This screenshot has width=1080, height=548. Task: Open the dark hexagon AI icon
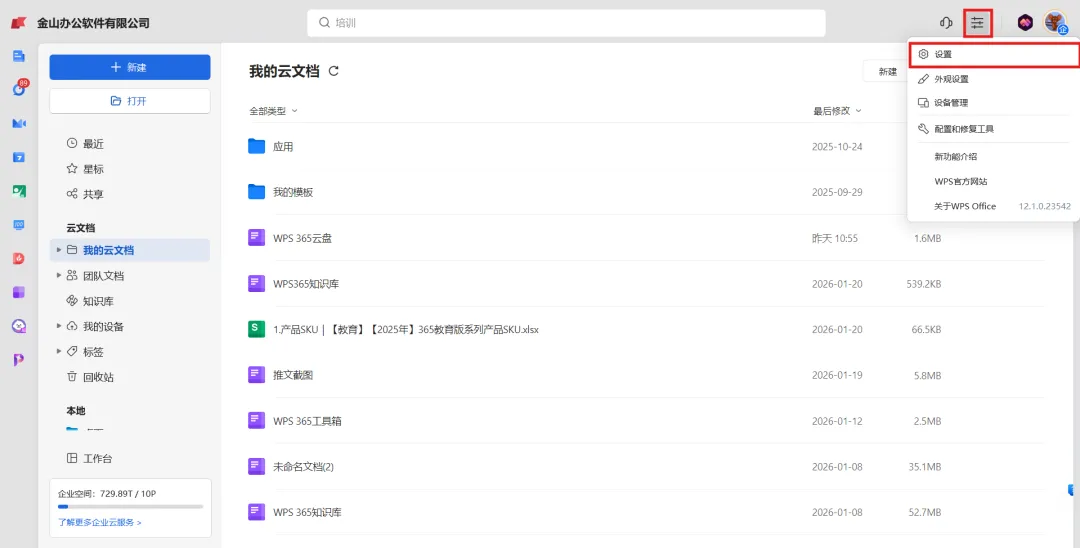click(1025, 23)
